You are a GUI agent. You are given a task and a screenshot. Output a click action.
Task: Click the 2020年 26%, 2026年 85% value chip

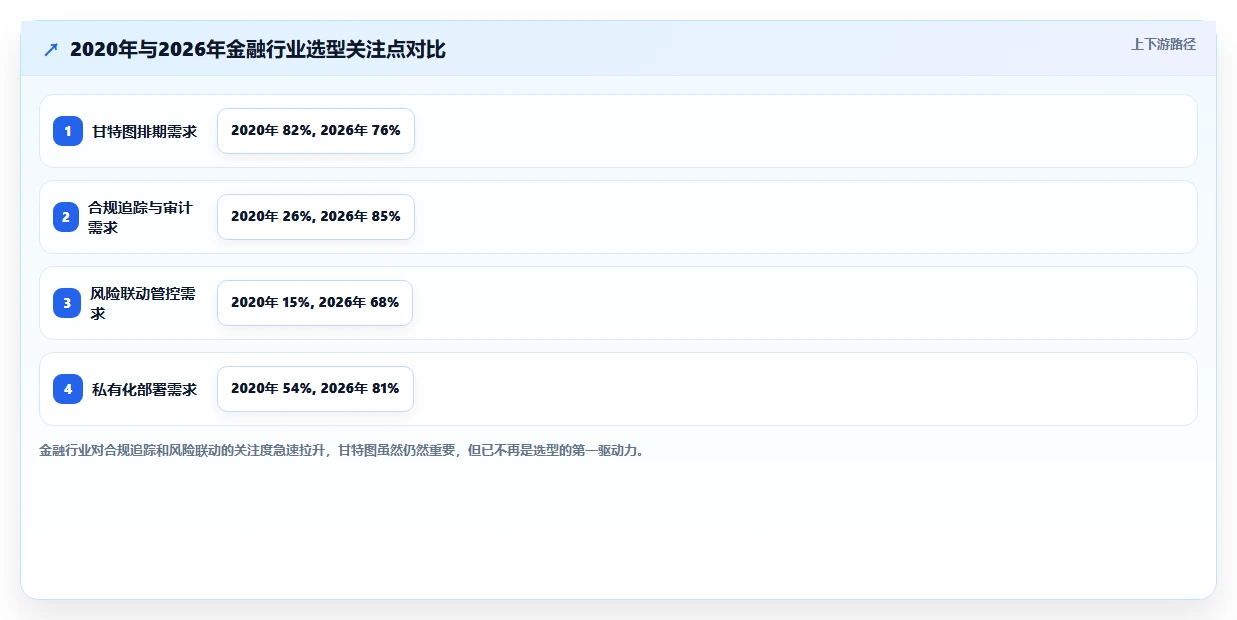pyautogui.click(x=316, y=217)
